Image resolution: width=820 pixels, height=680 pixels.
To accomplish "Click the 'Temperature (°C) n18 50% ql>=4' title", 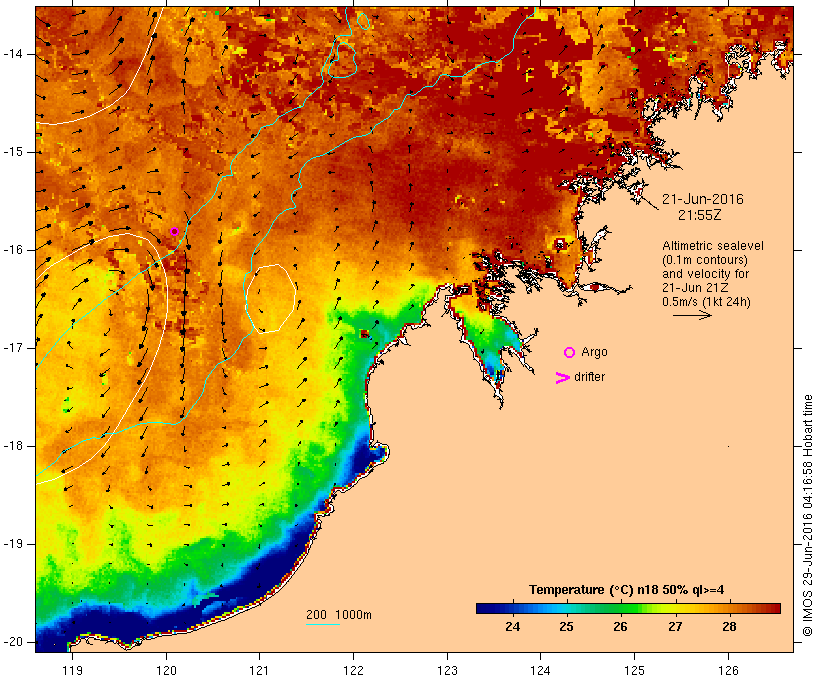I will [x=627, y=590].
